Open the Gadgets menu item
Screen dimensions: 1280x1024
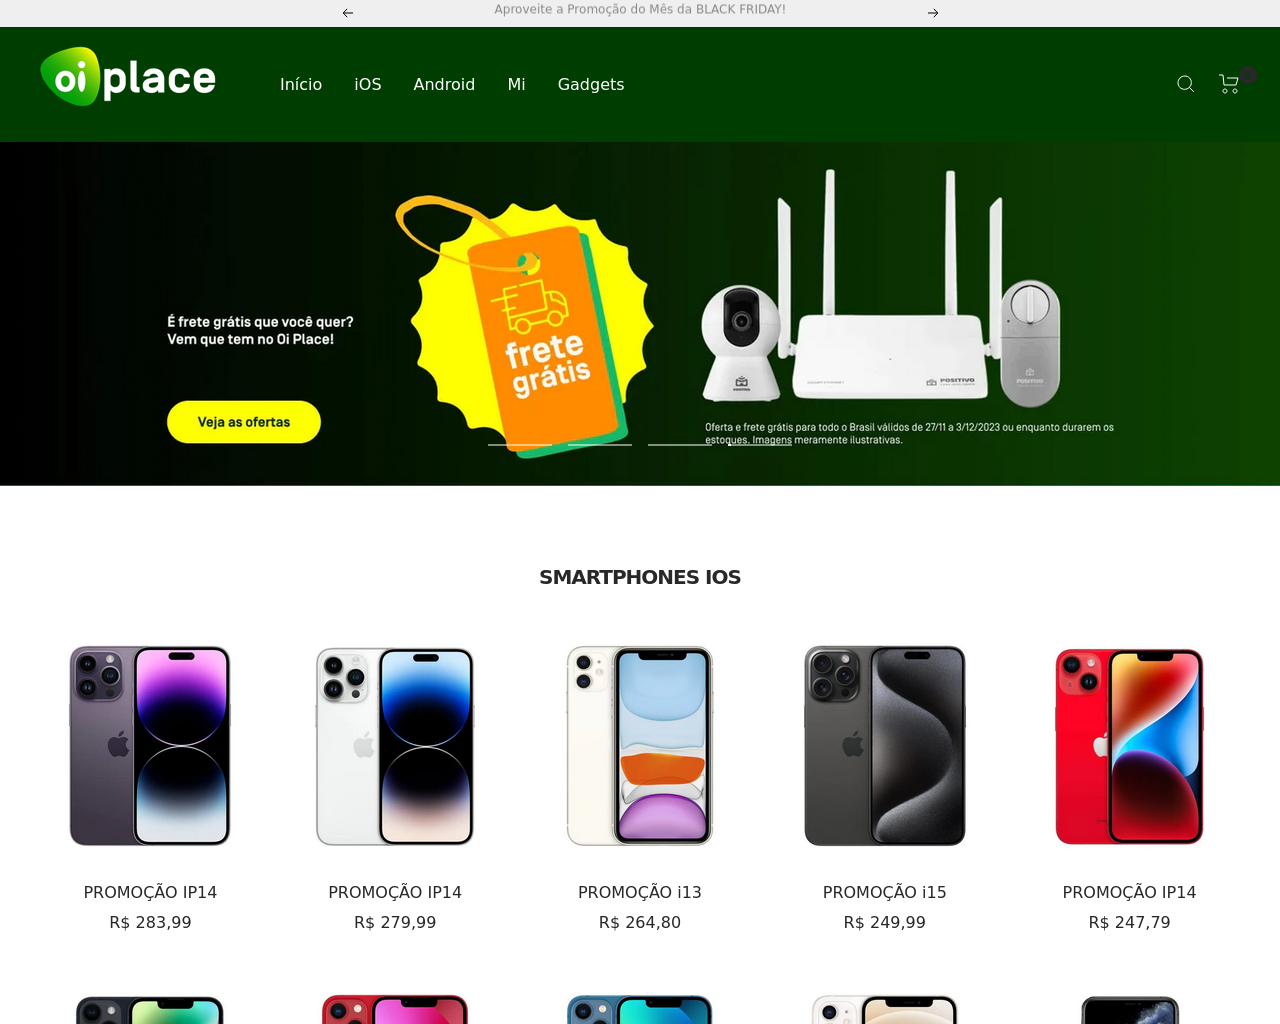pyautogui.click(x=591, y=85)
